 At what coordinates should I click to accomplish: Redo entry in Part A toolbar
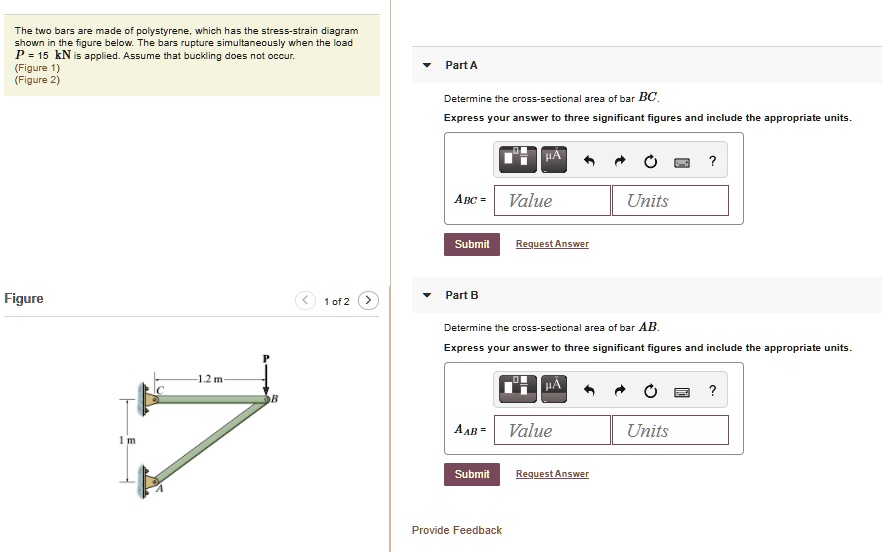[620, 161]
